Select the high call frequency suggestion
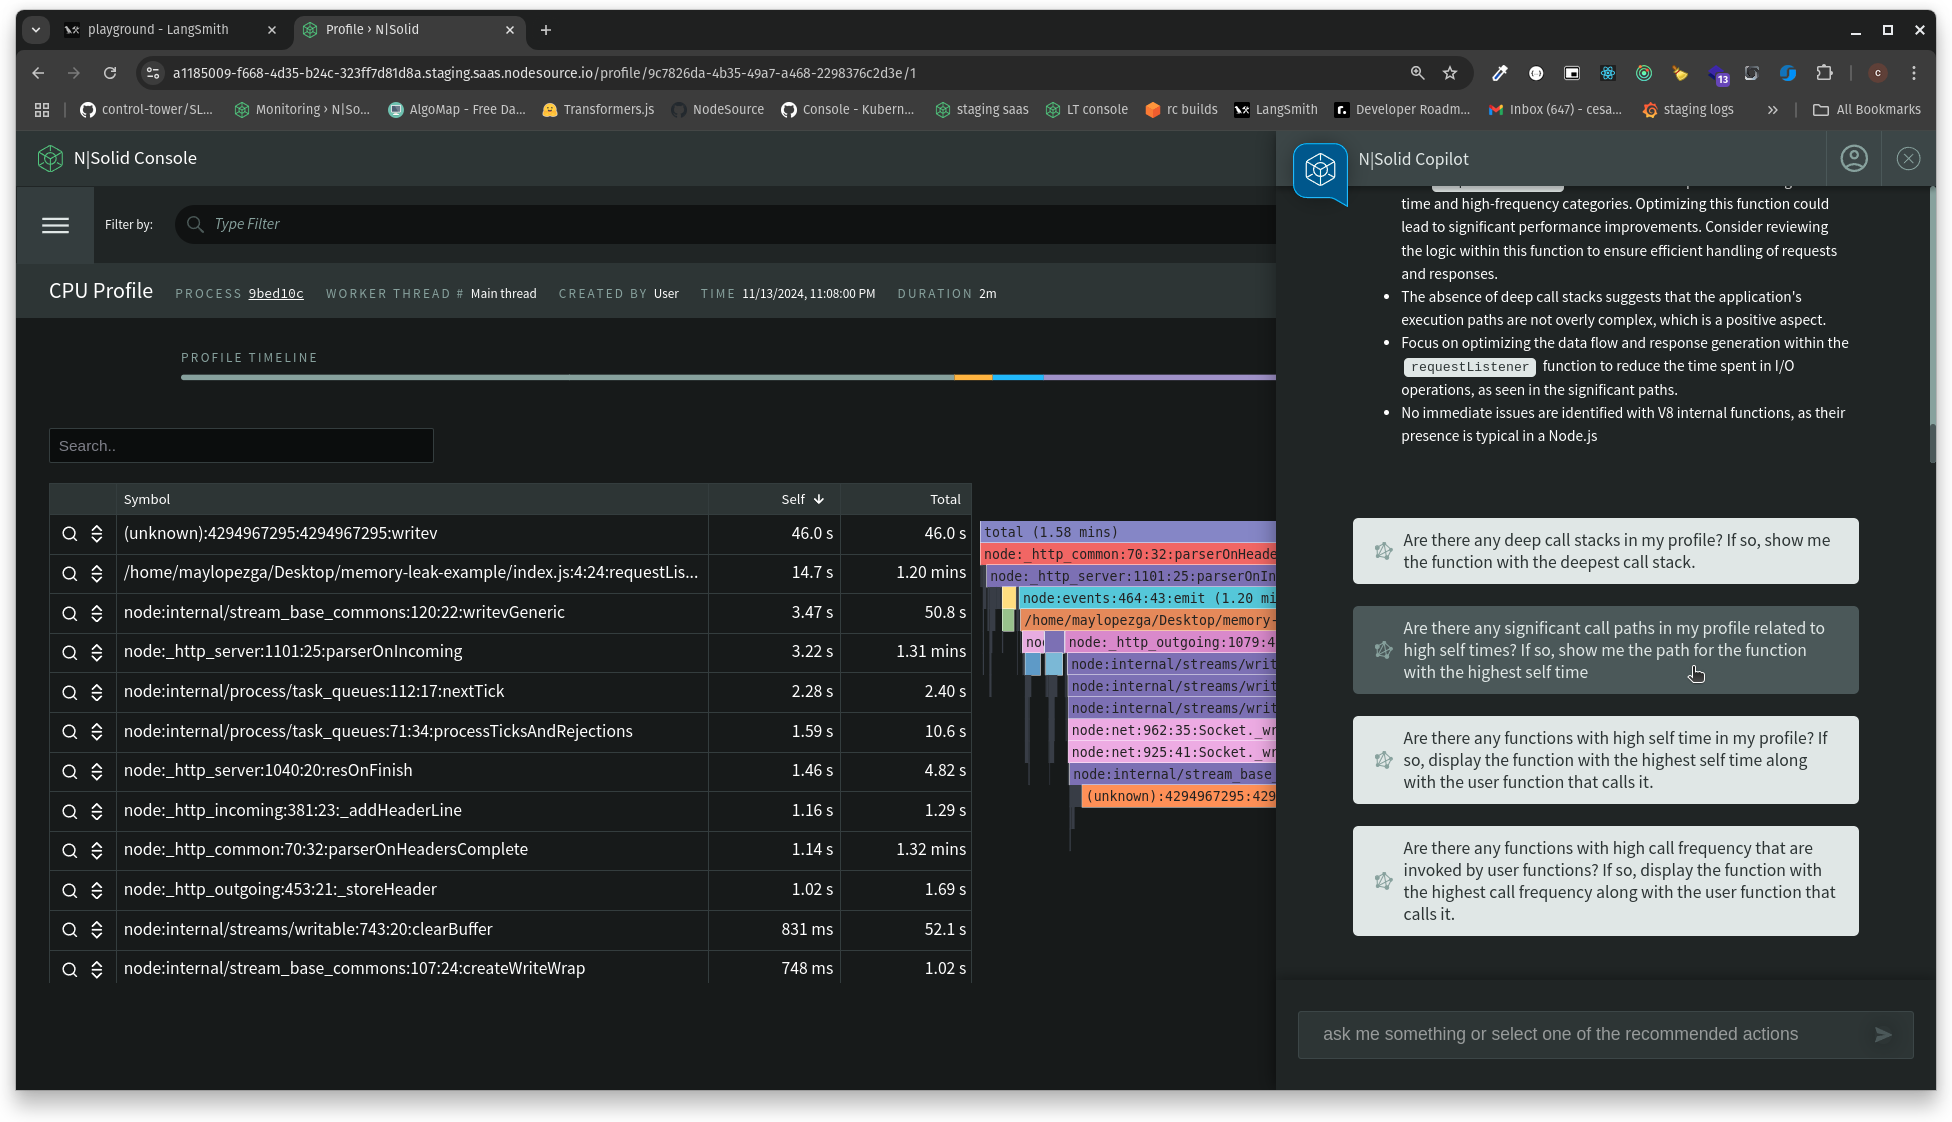This screenshot has height=1122, width=1952. click(x=1605, y=881)
